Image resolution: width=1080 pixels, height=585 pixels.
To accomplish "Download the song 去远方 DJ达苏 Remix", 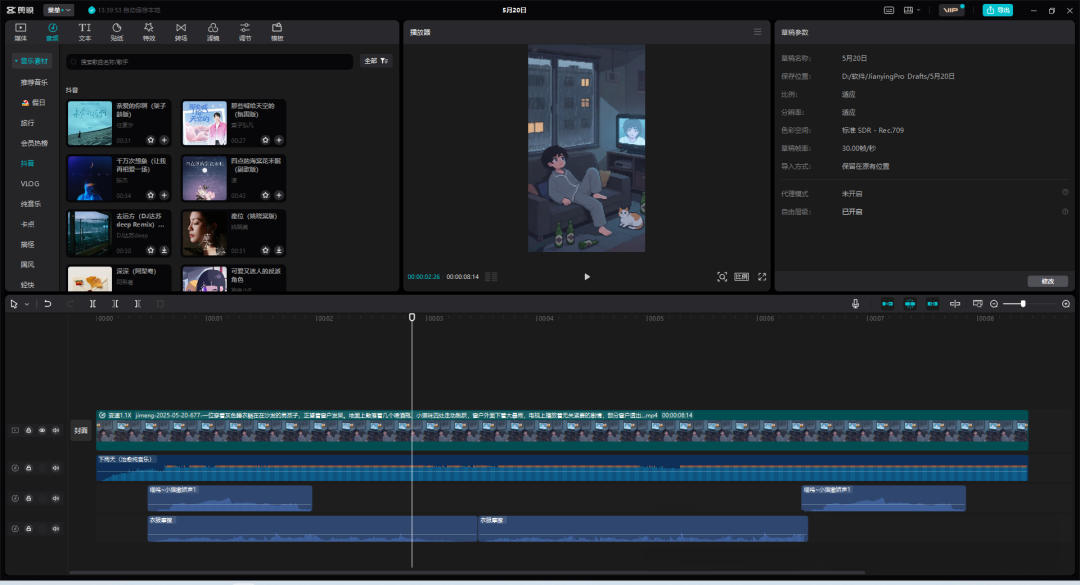I will pos(164,250).
